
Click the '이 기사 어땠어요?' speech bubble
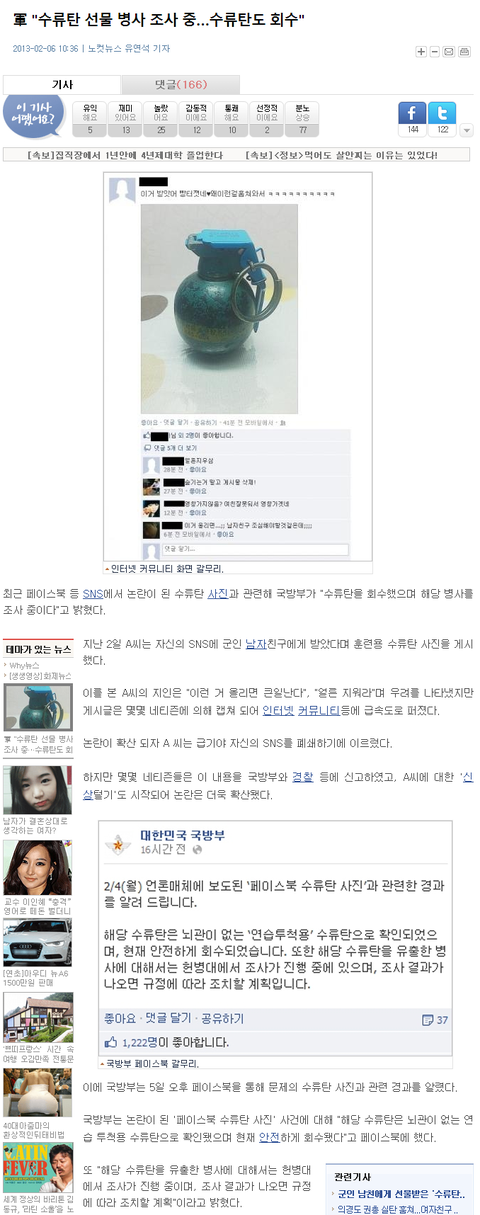point(34,116)
